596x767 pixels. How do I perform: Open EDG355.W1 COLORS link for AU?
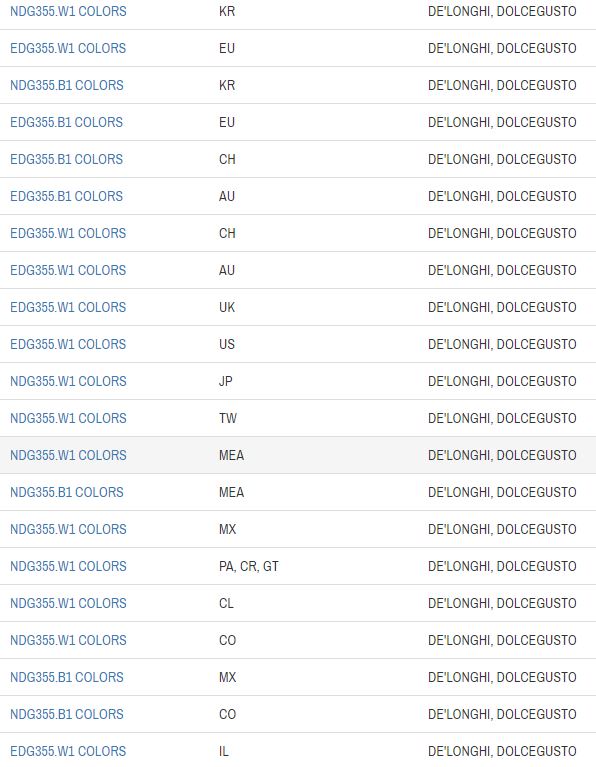coord(68,271)
